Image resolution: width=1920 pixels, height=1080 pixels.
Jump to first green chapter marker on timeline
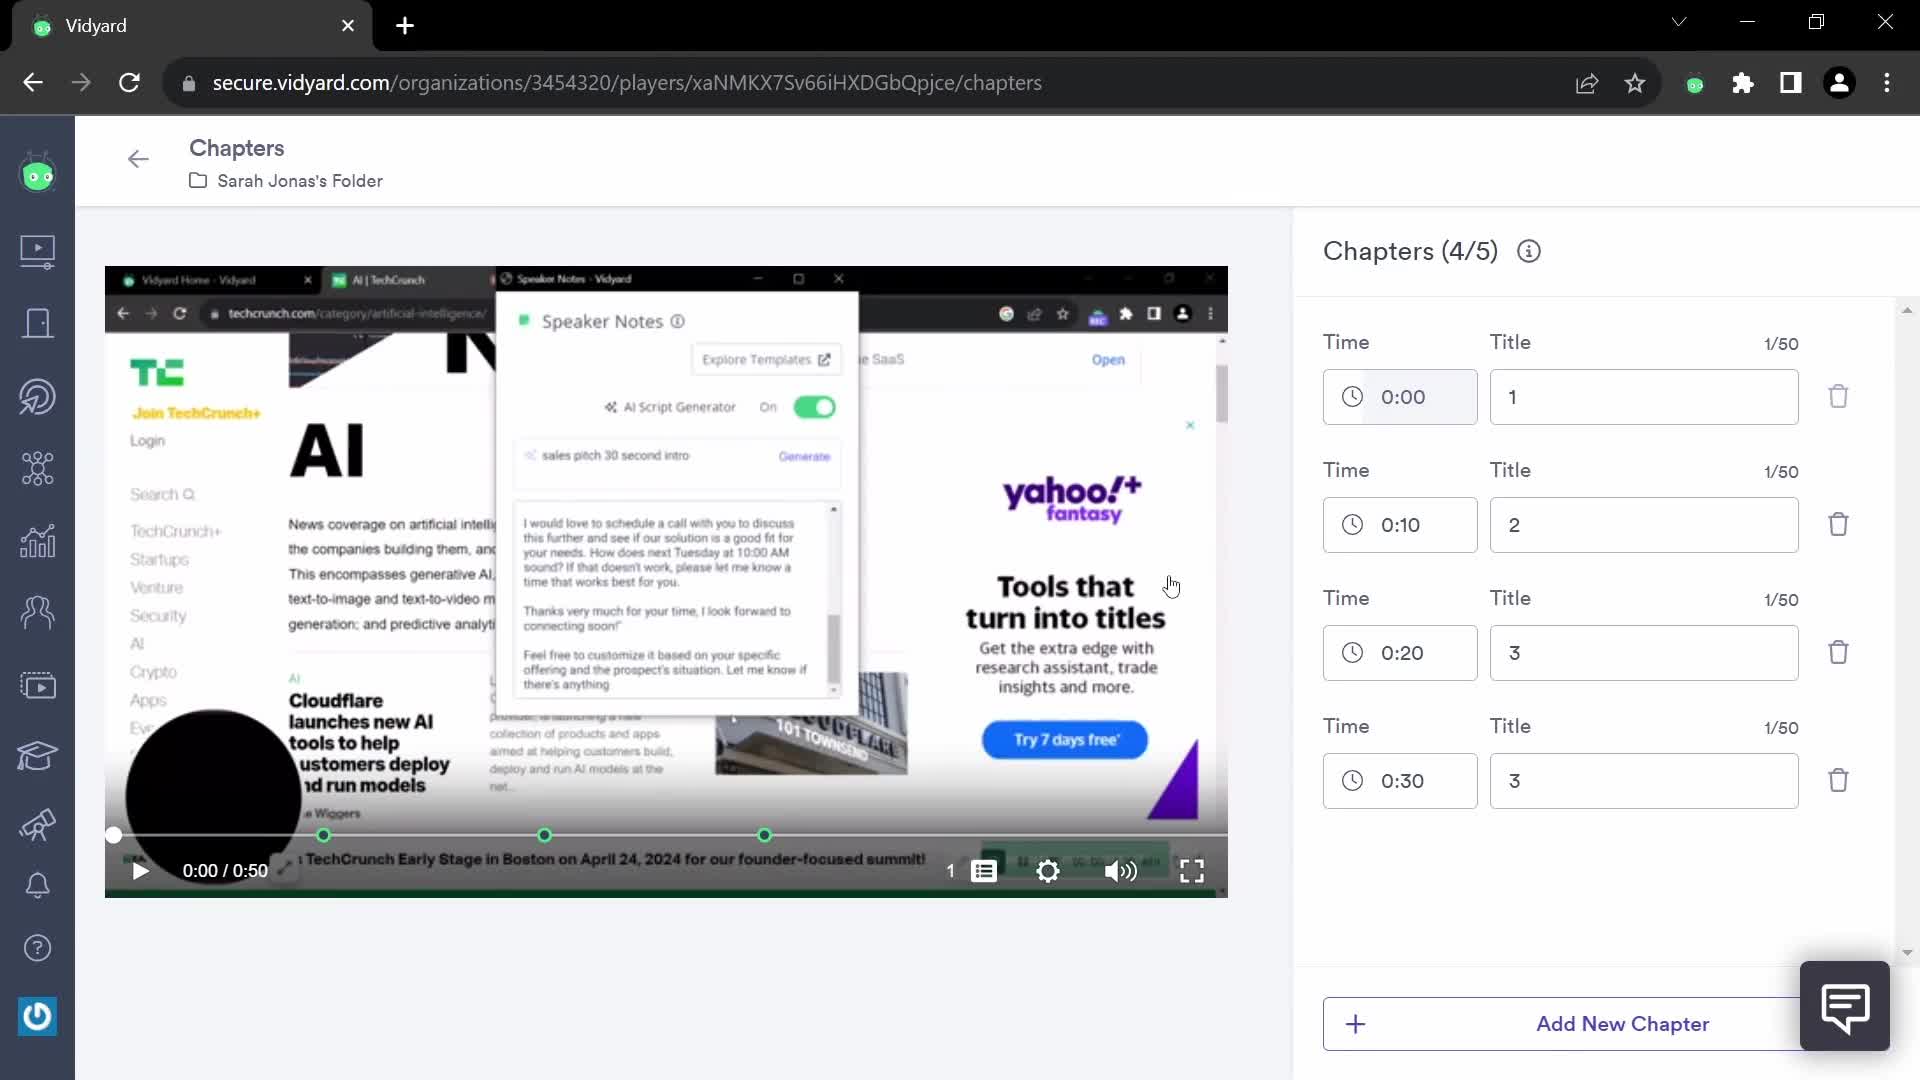(x=323, y=835)
